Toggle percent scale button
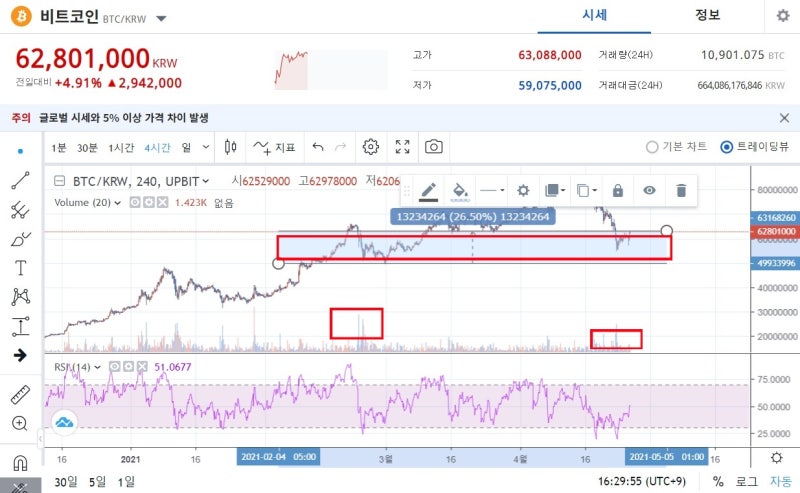Screen dimensions: 800x493 click(718, 481)
